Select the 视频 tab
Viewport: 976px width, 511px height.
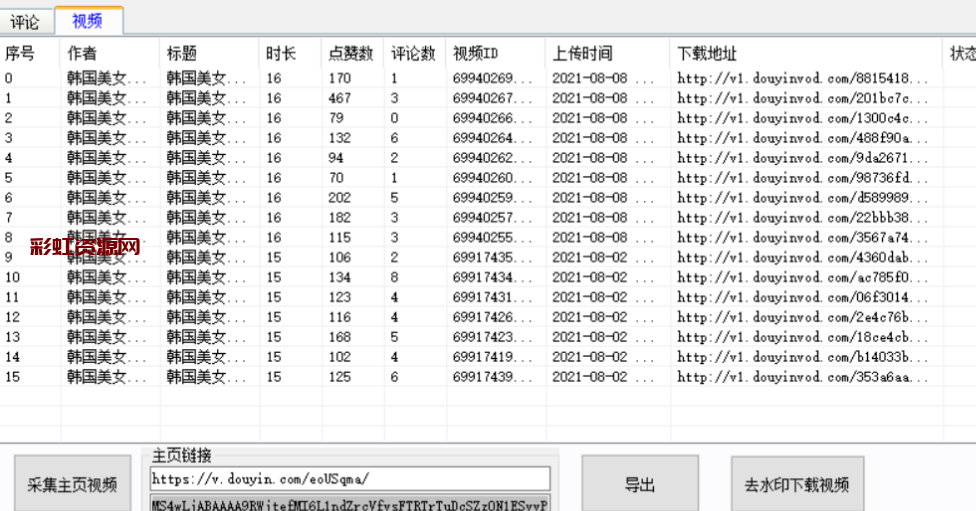point(88,21)
